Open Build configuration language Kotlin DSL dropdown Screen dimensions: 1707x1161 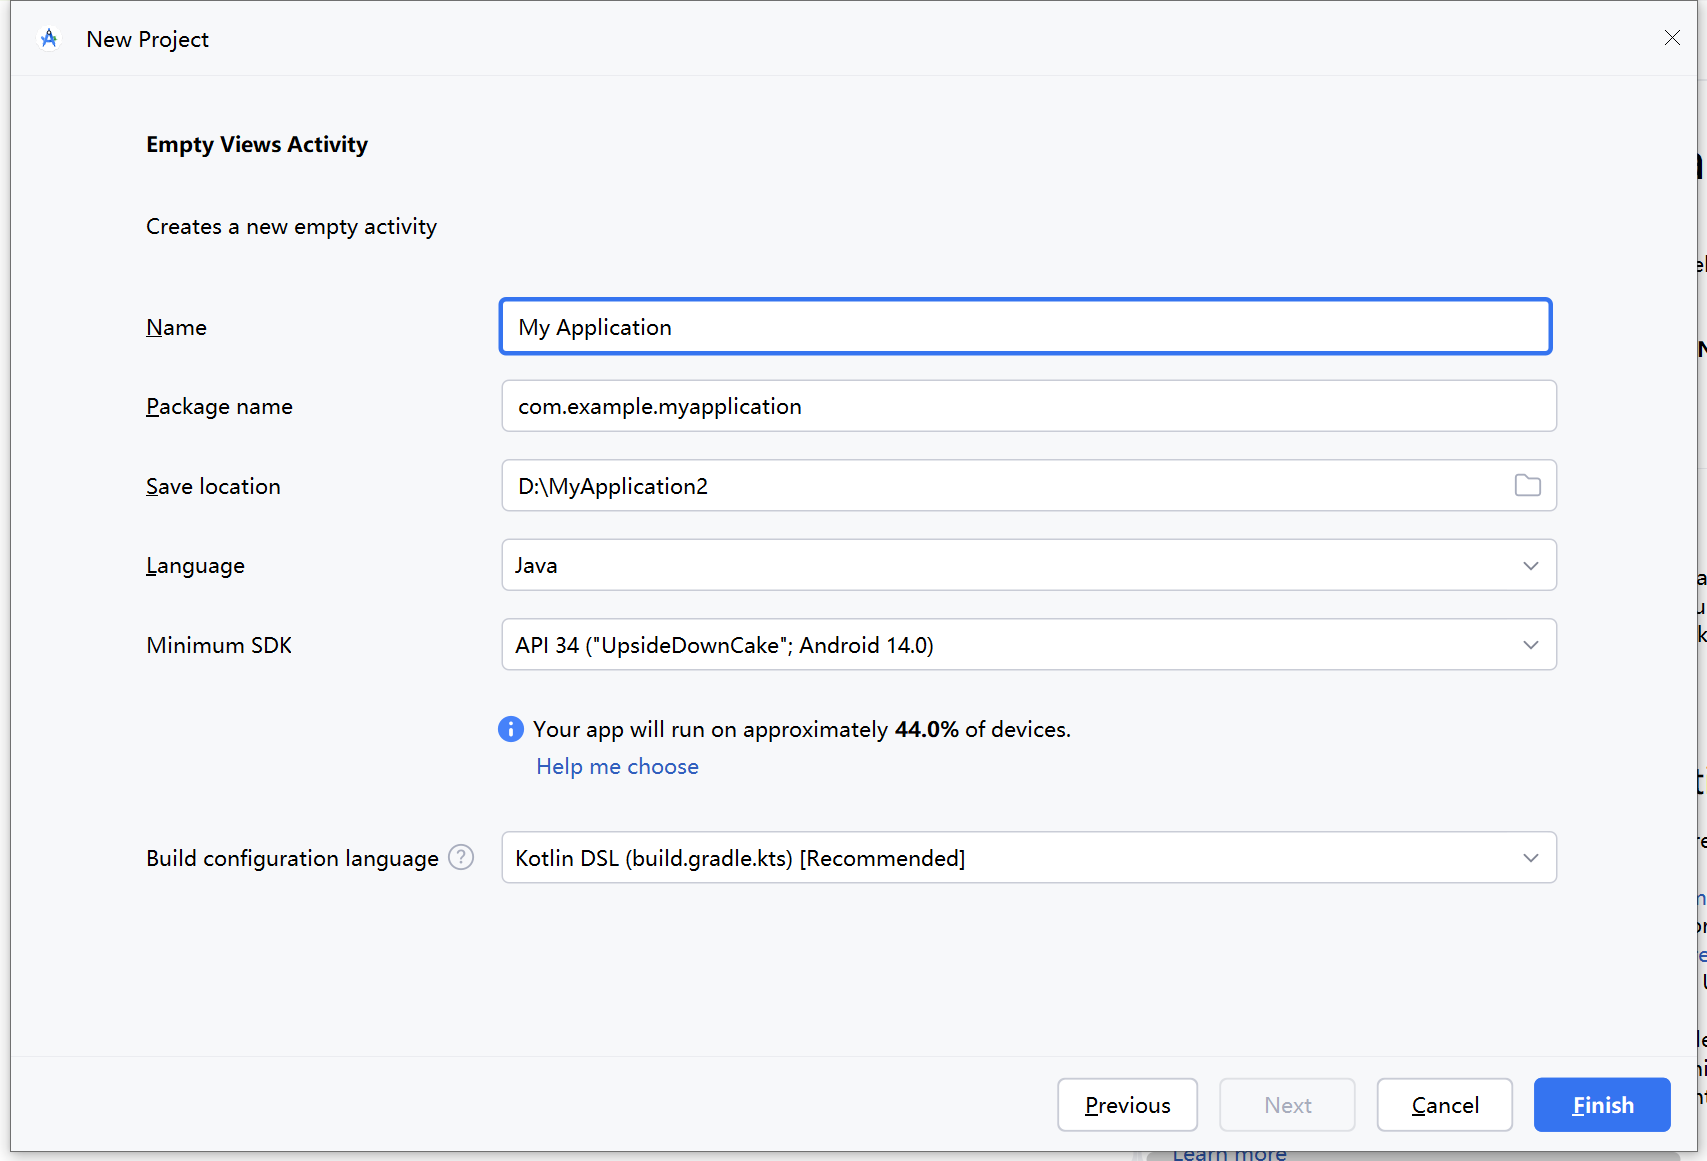[1029, 858]
